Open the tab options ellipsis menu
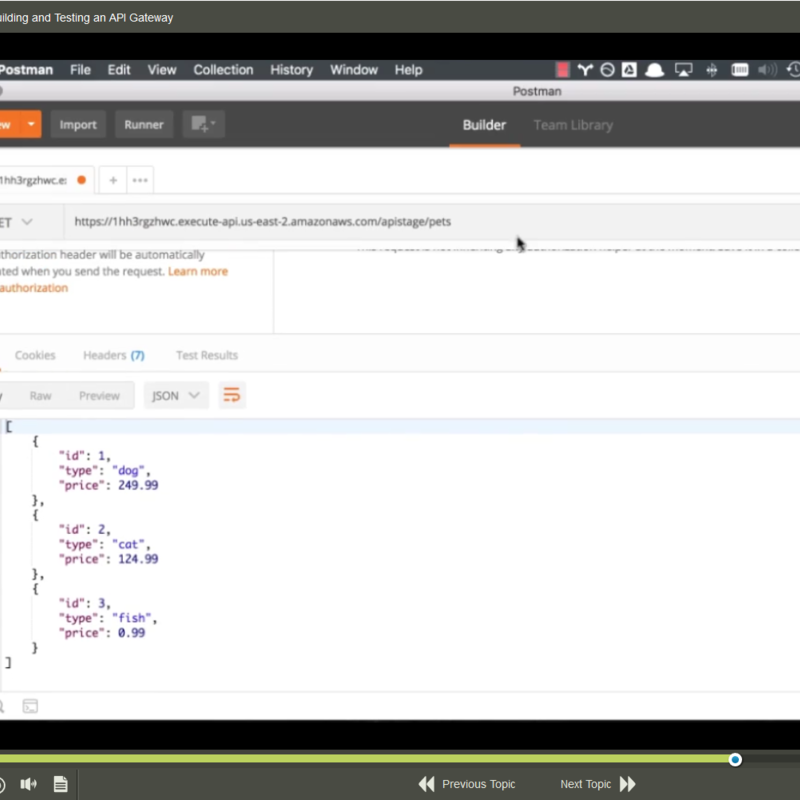Screen dimensions: 800x800 coord(140,180)
